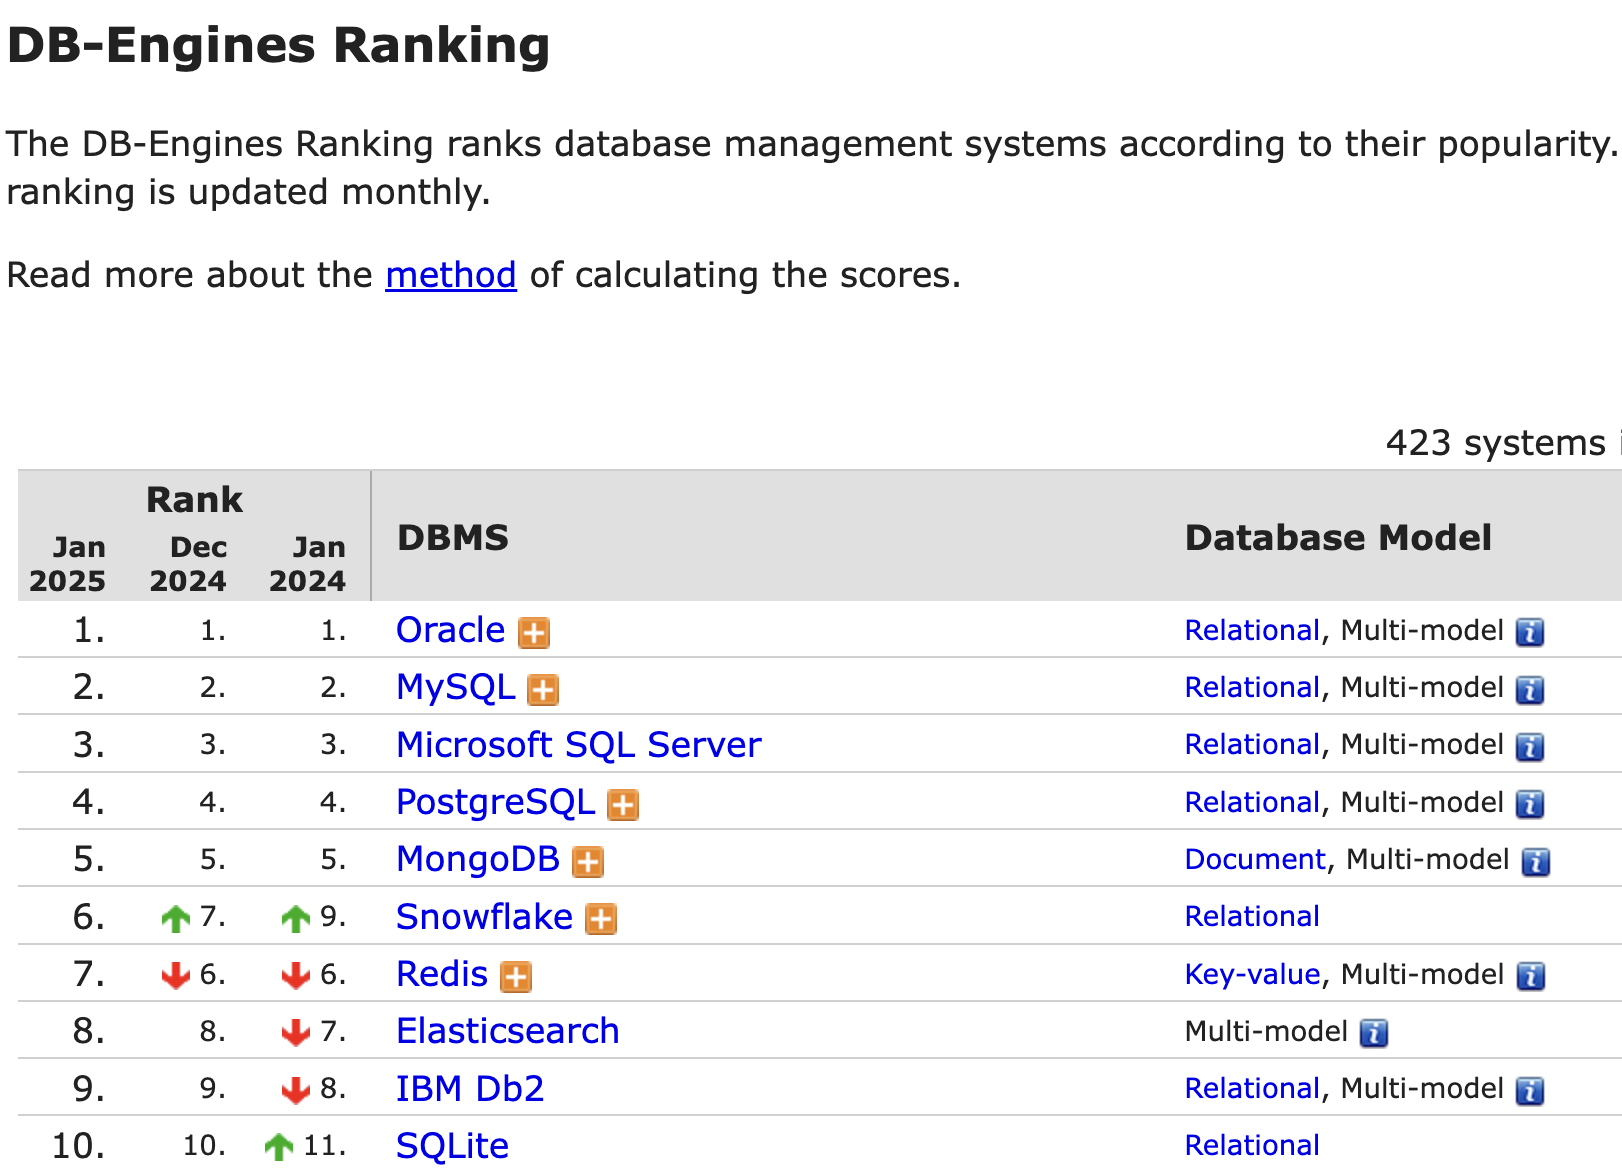
Task: Click the Database Model column header
Action: pyautogui.click(x=1338, y=538)
